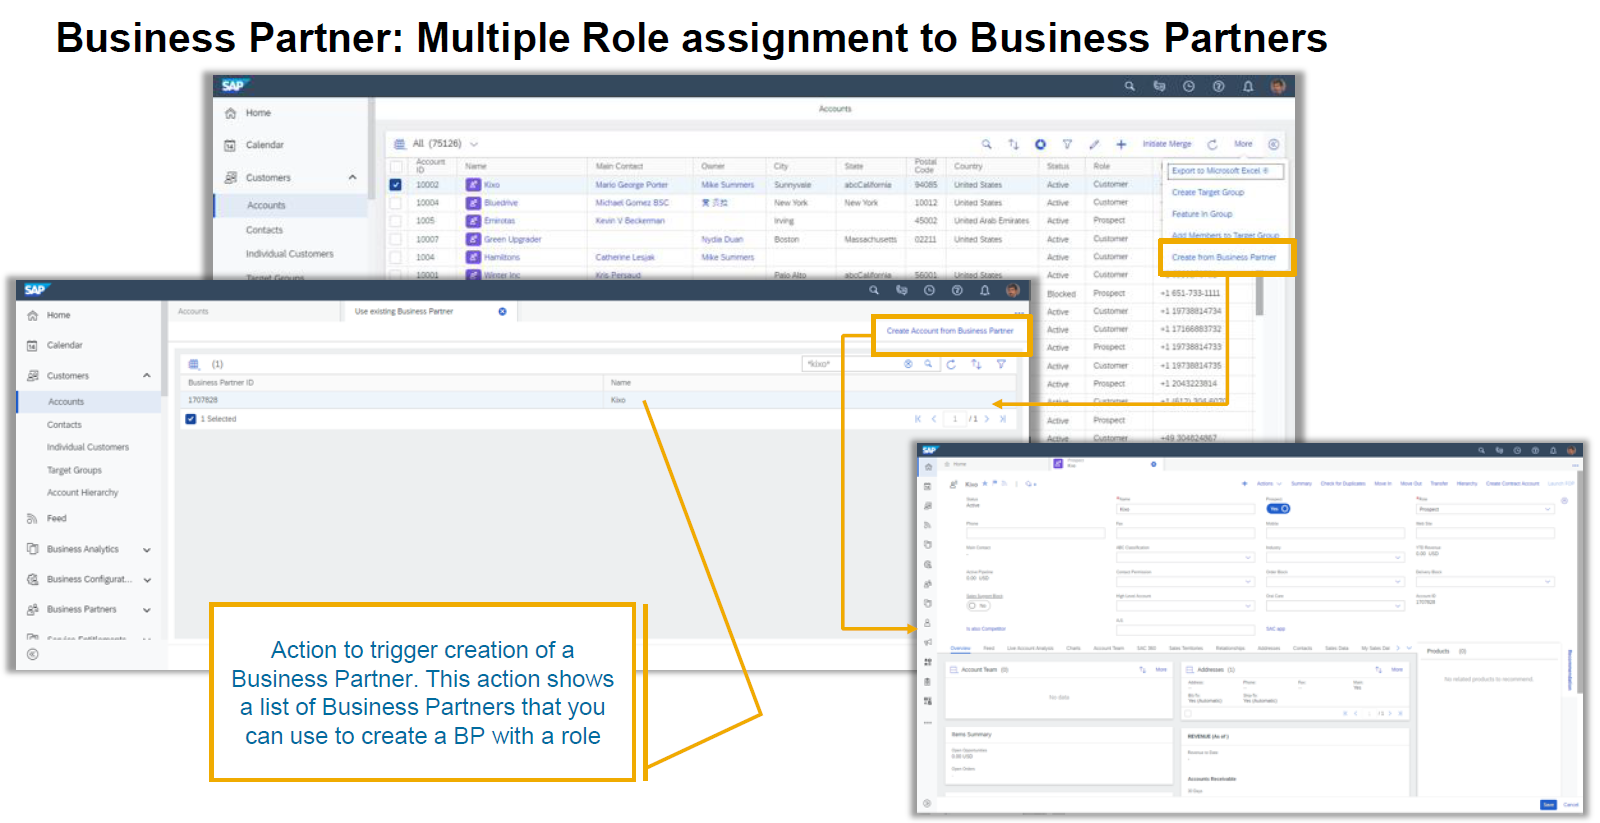Screen dimensions: 1600x823
Task: Close the Use existing Business Partner tab
Action: (x=502, y=311)
